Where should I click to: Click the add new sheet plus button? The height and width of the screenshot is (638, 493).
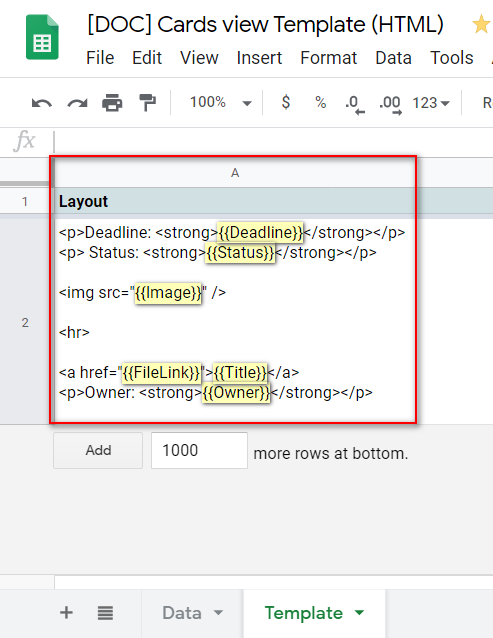[x=66, y=612]
